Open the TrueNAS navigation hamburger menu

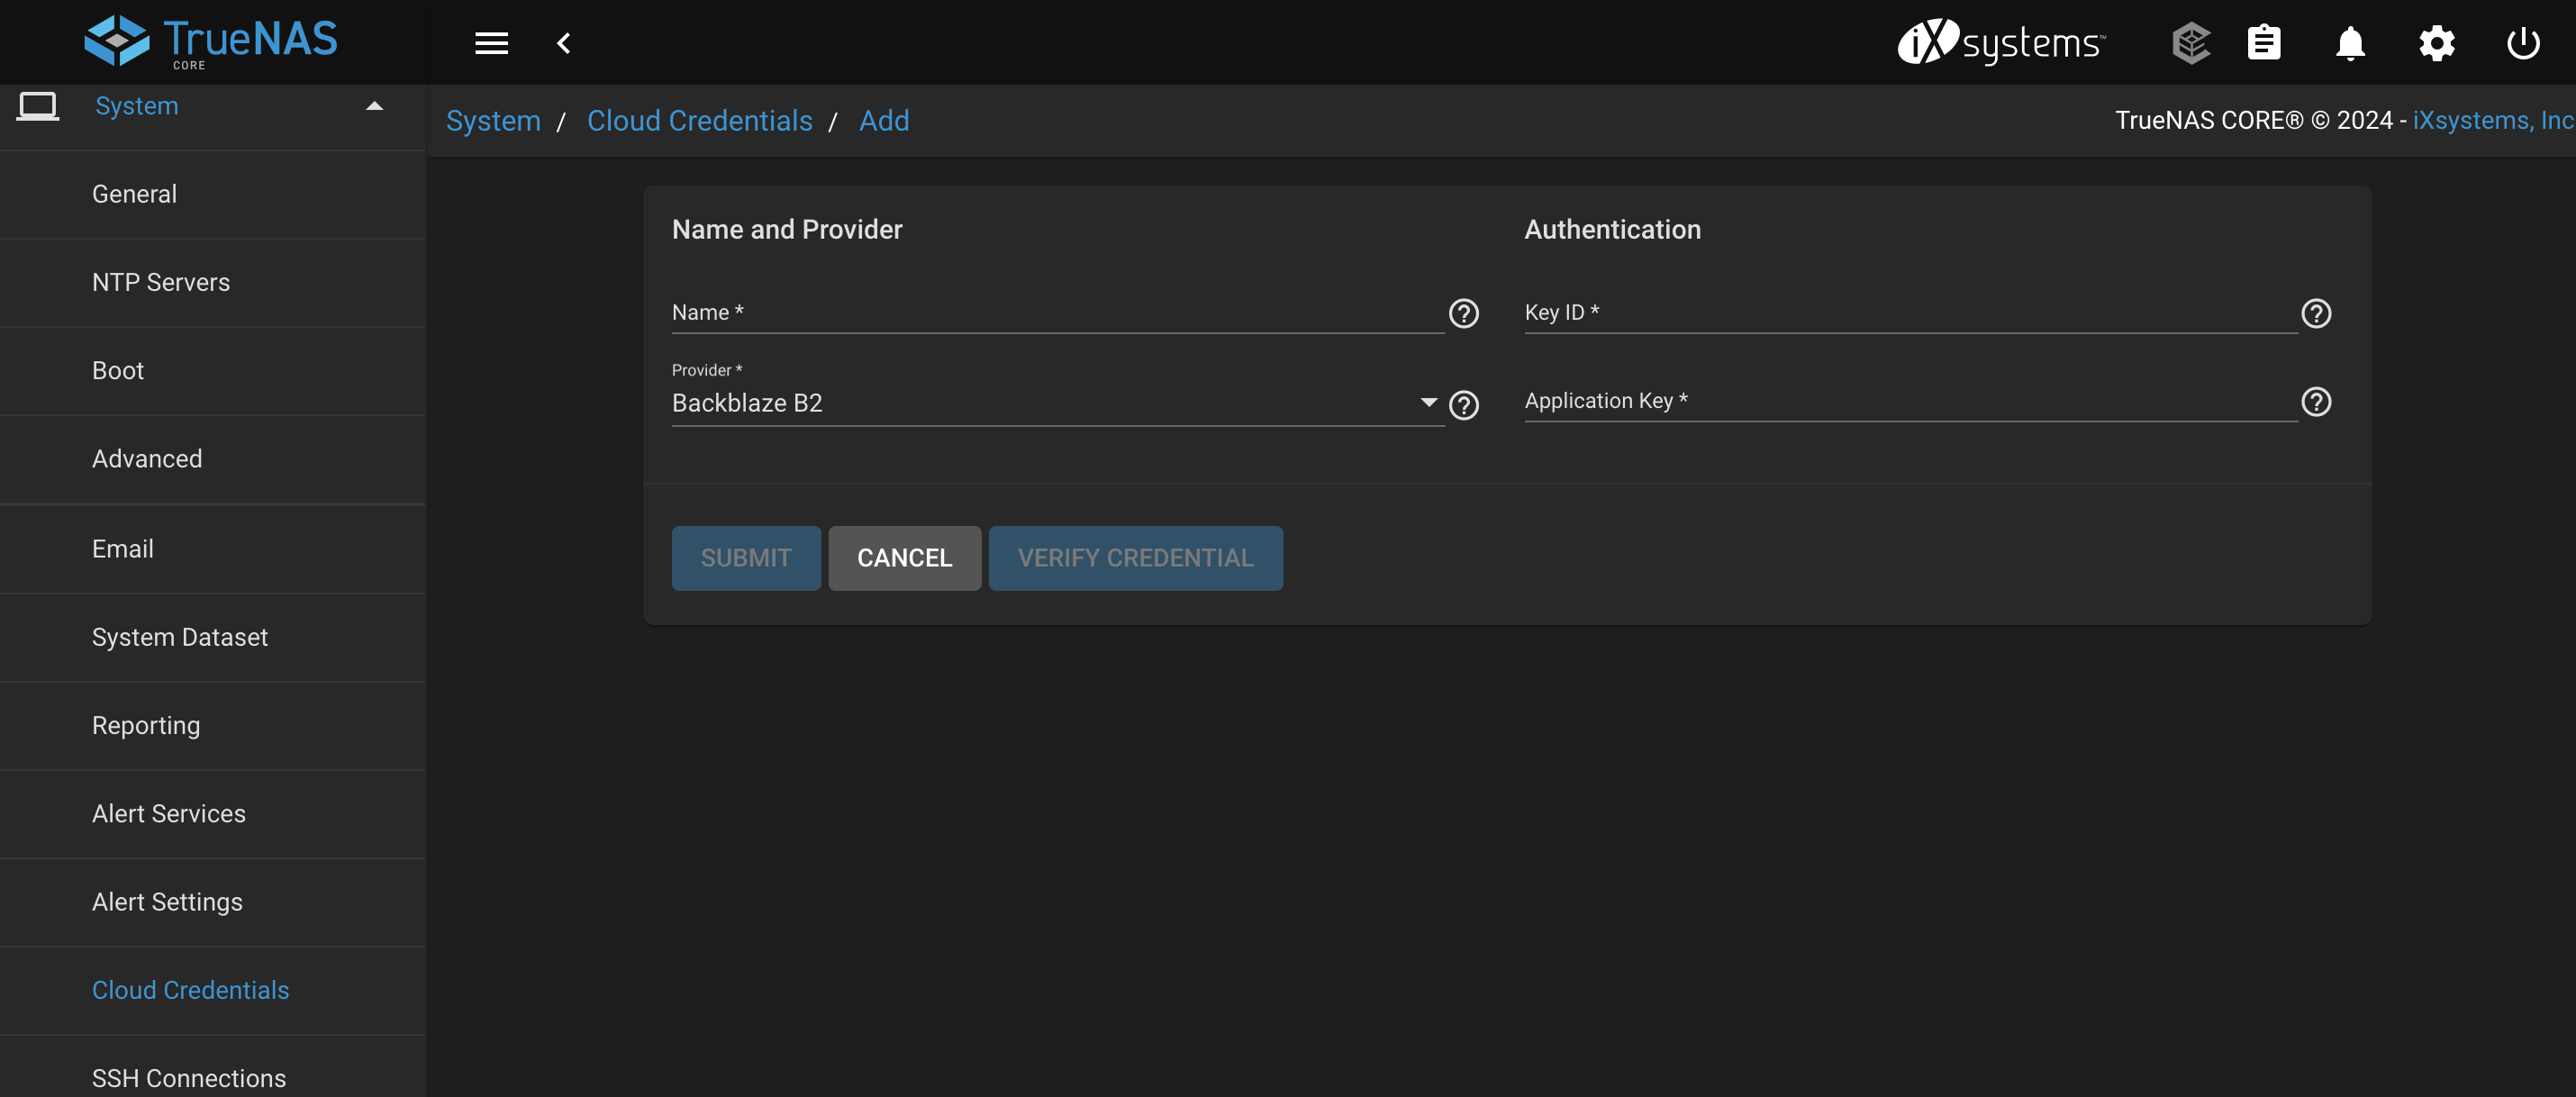(491, 42)
